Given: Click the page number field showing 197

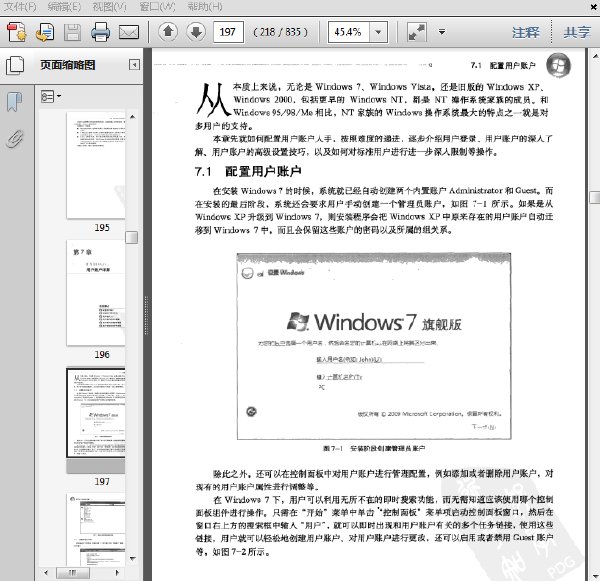Looking at the screenshot, I should pos(228,32).
